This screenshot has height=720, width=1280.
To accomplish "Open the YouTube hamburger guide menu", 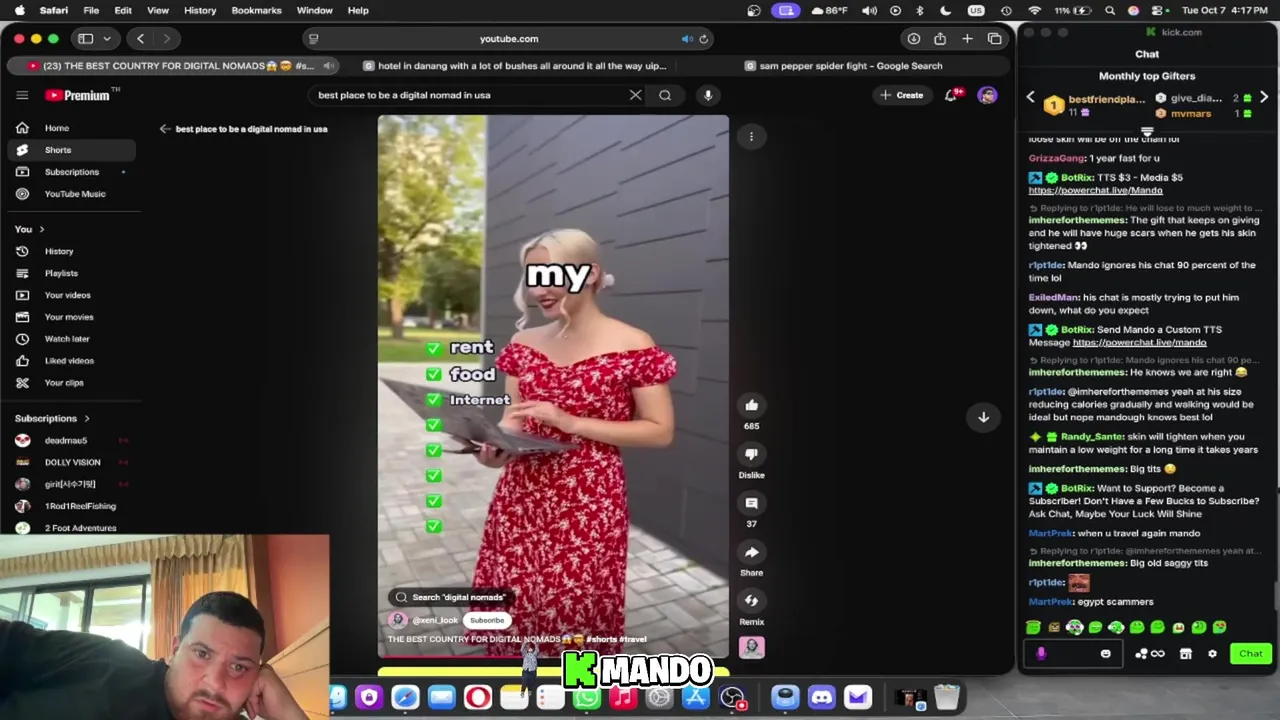I will pyautogui.click(x=22, y=95).
